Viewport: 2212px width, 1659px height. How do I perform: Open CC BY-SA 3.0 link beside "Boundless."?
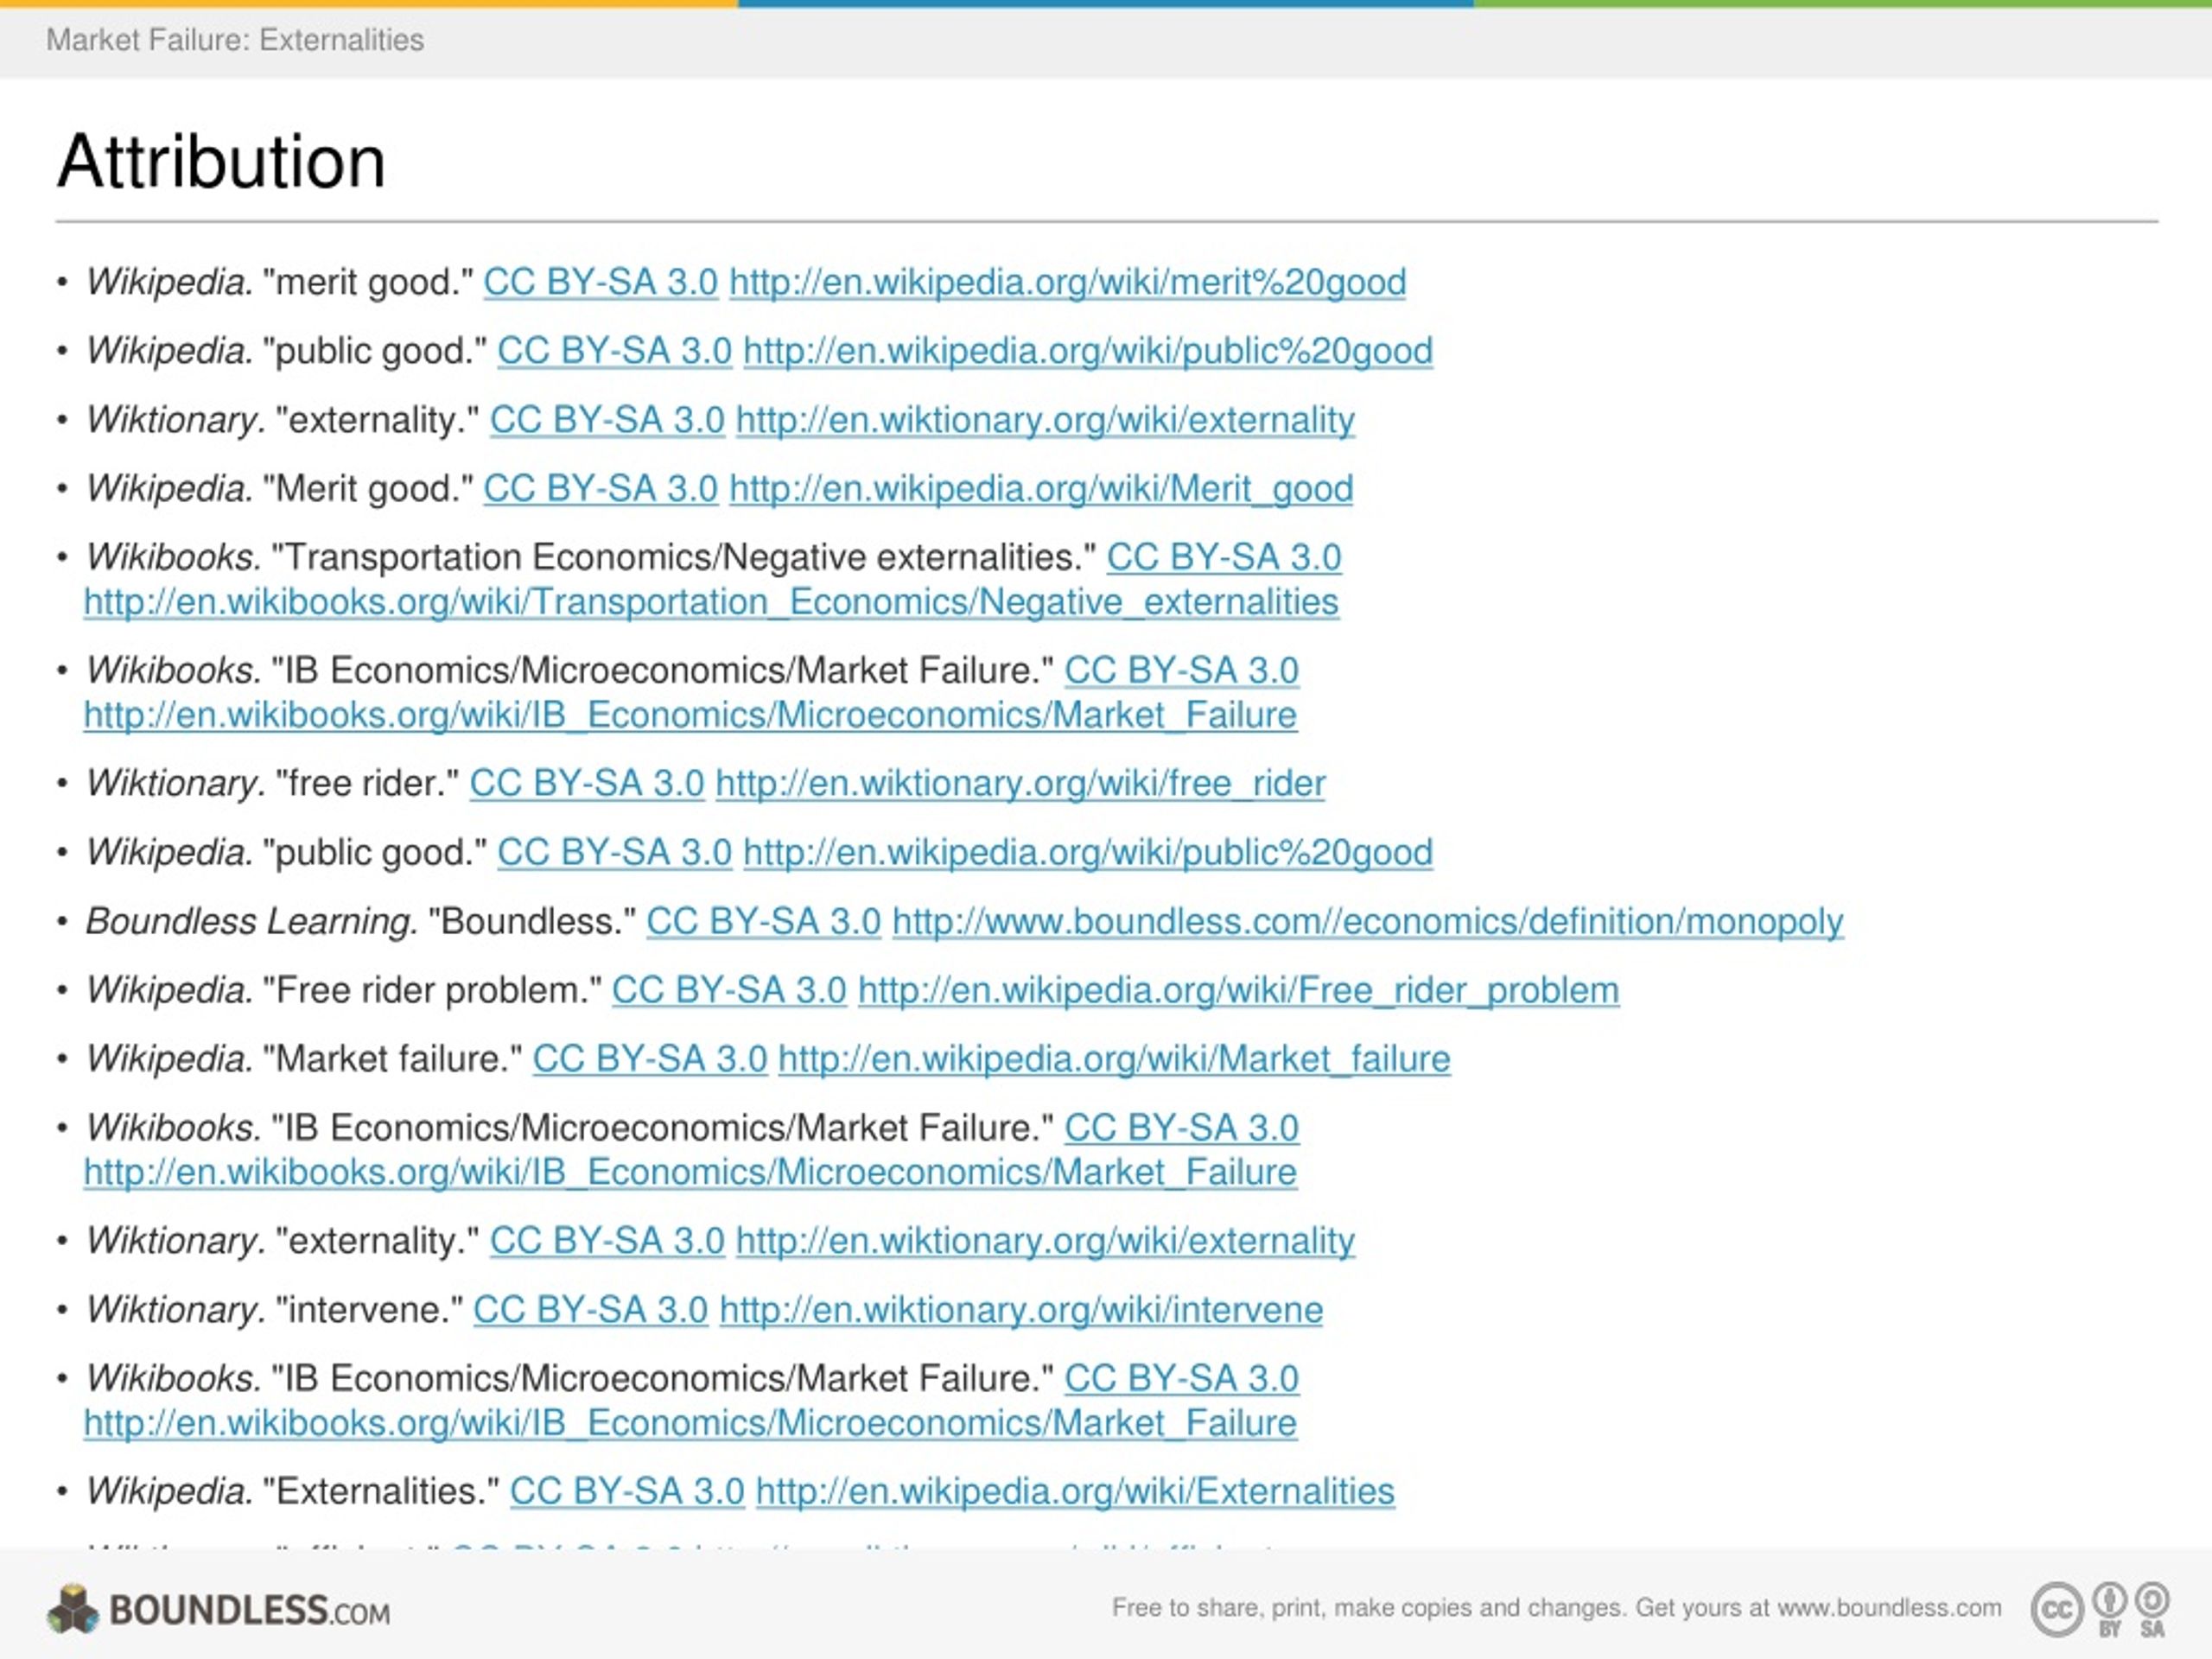(764, 921)
